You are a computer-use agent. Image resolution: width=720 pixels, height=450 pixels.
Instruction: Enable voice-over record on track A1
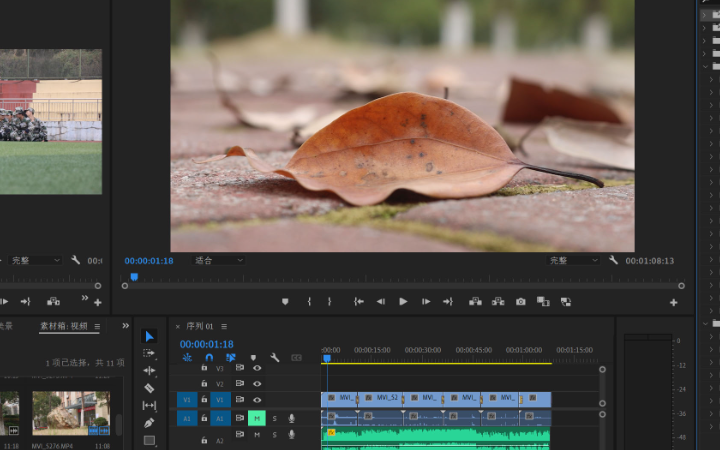291,418
